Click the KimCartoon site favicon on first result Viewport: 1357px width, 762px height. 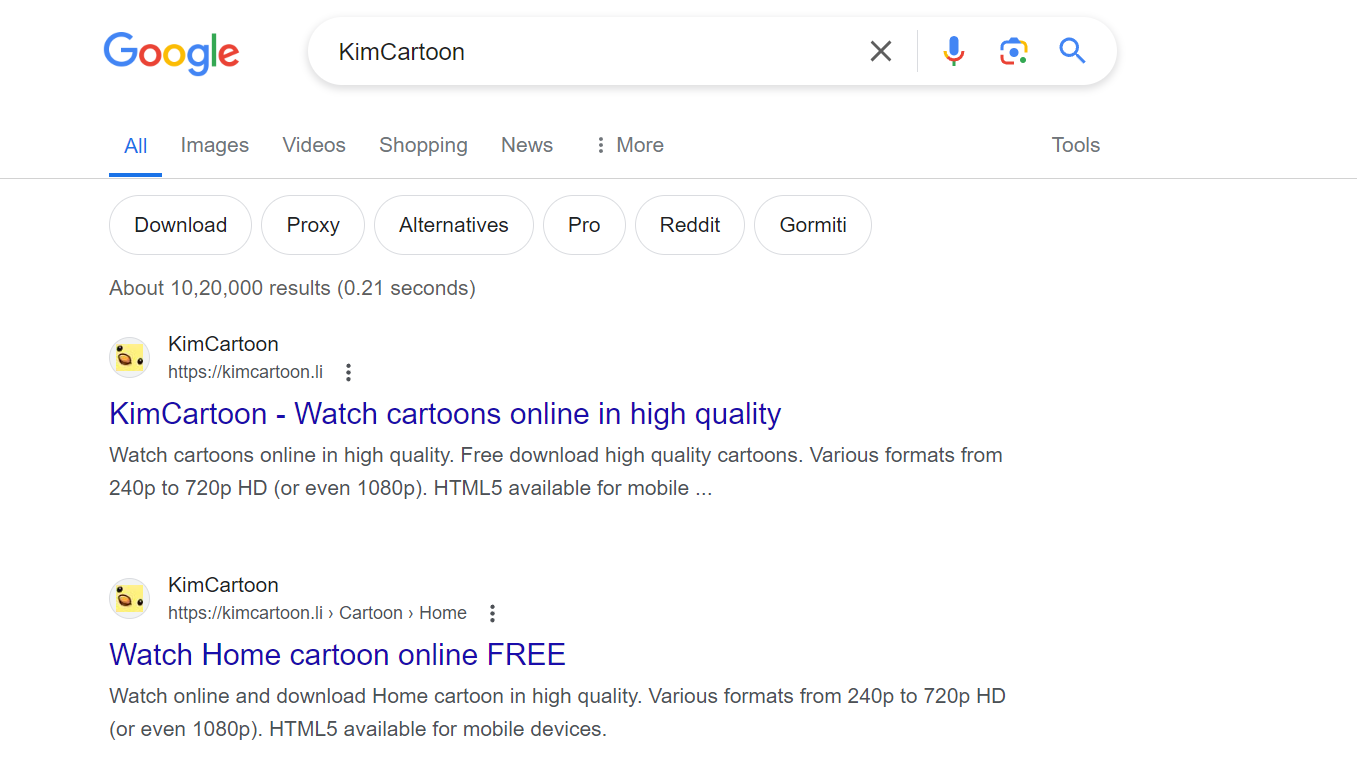tap(129, 356)
